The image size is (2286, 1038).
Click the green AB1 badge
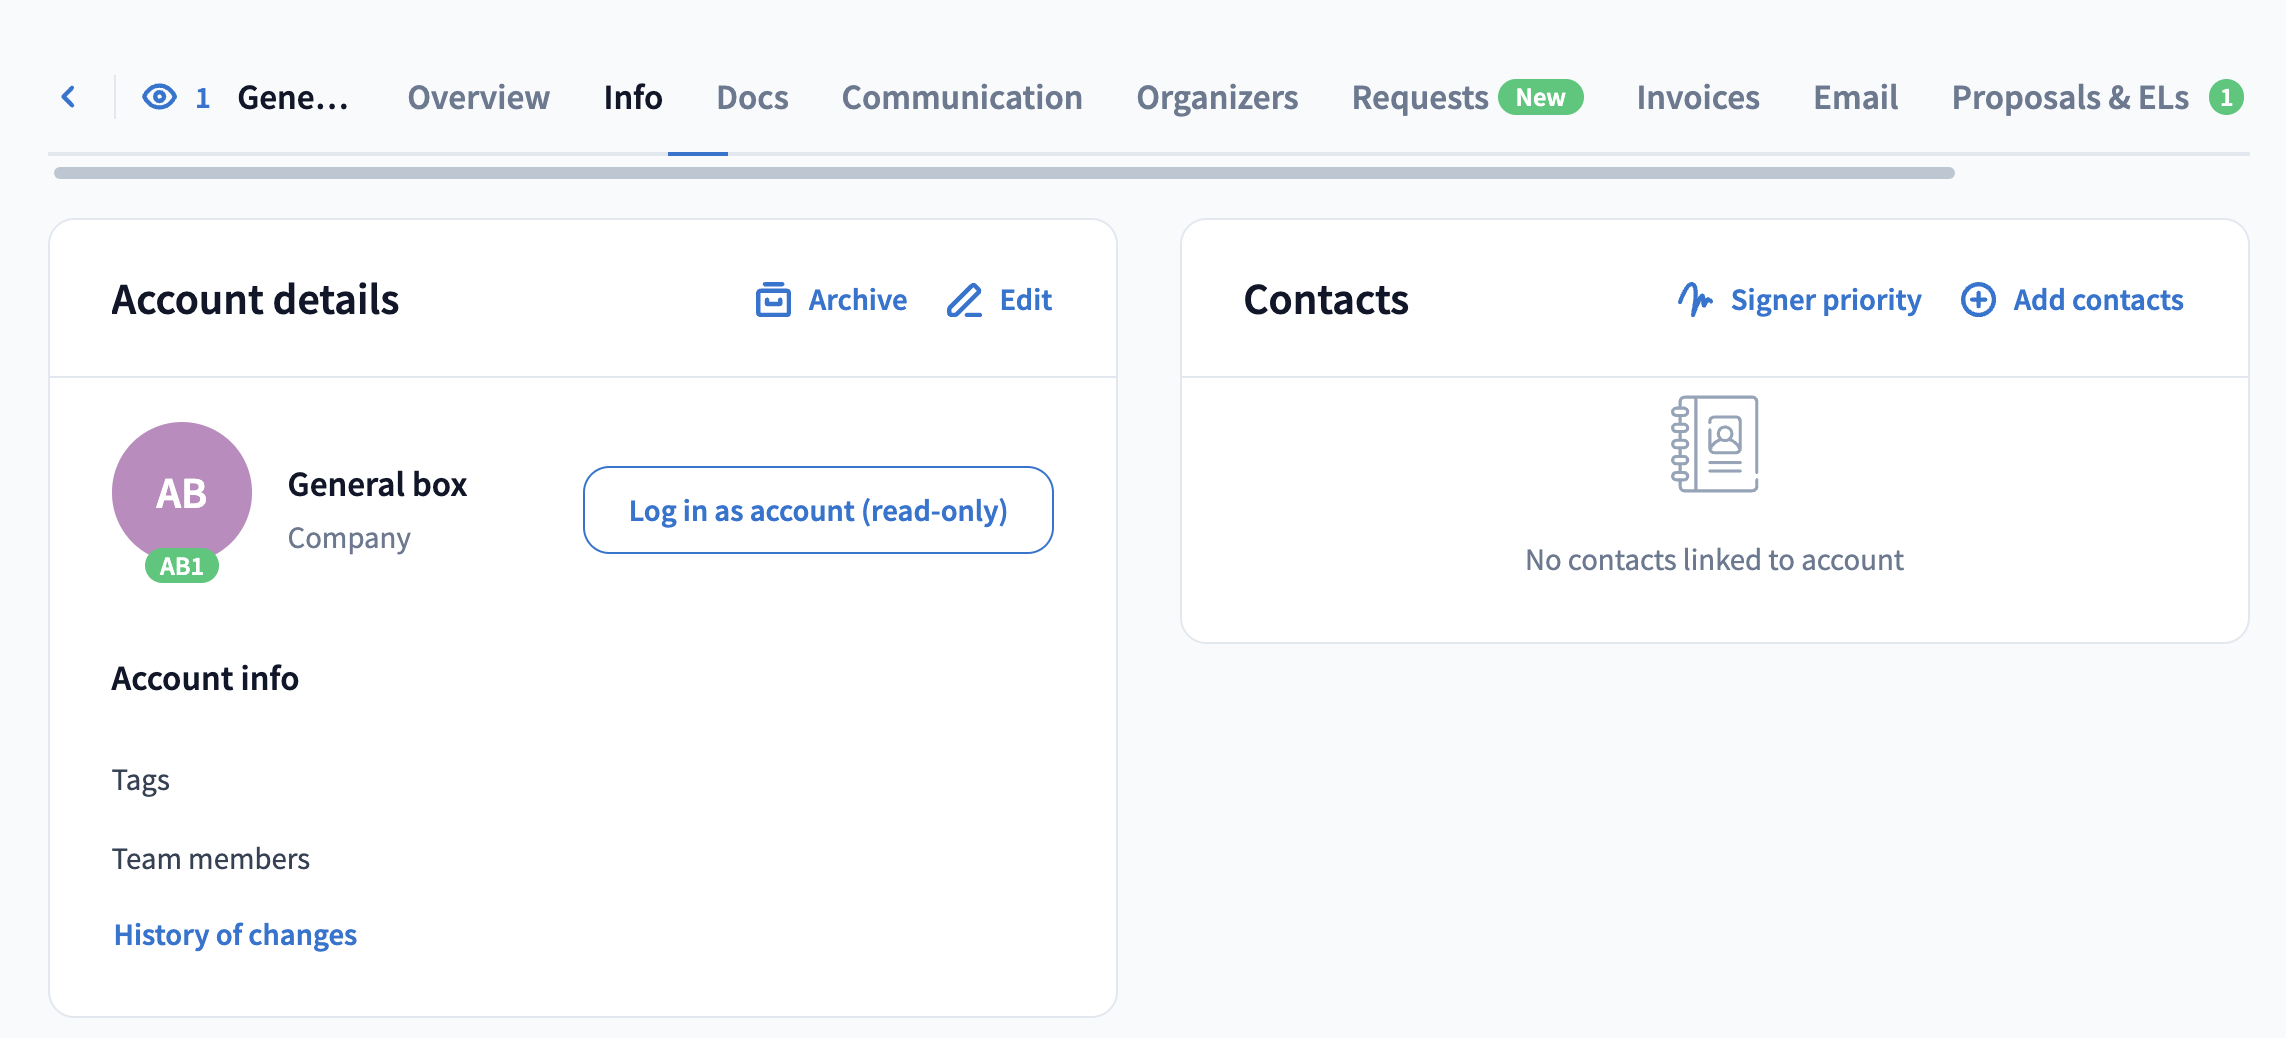[182, 566]
